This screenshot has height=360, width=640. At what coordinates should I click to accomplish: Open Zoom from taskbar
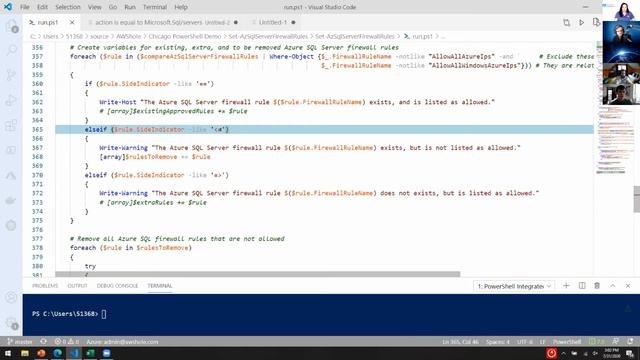pyautogui.click(x=107, y=353)
